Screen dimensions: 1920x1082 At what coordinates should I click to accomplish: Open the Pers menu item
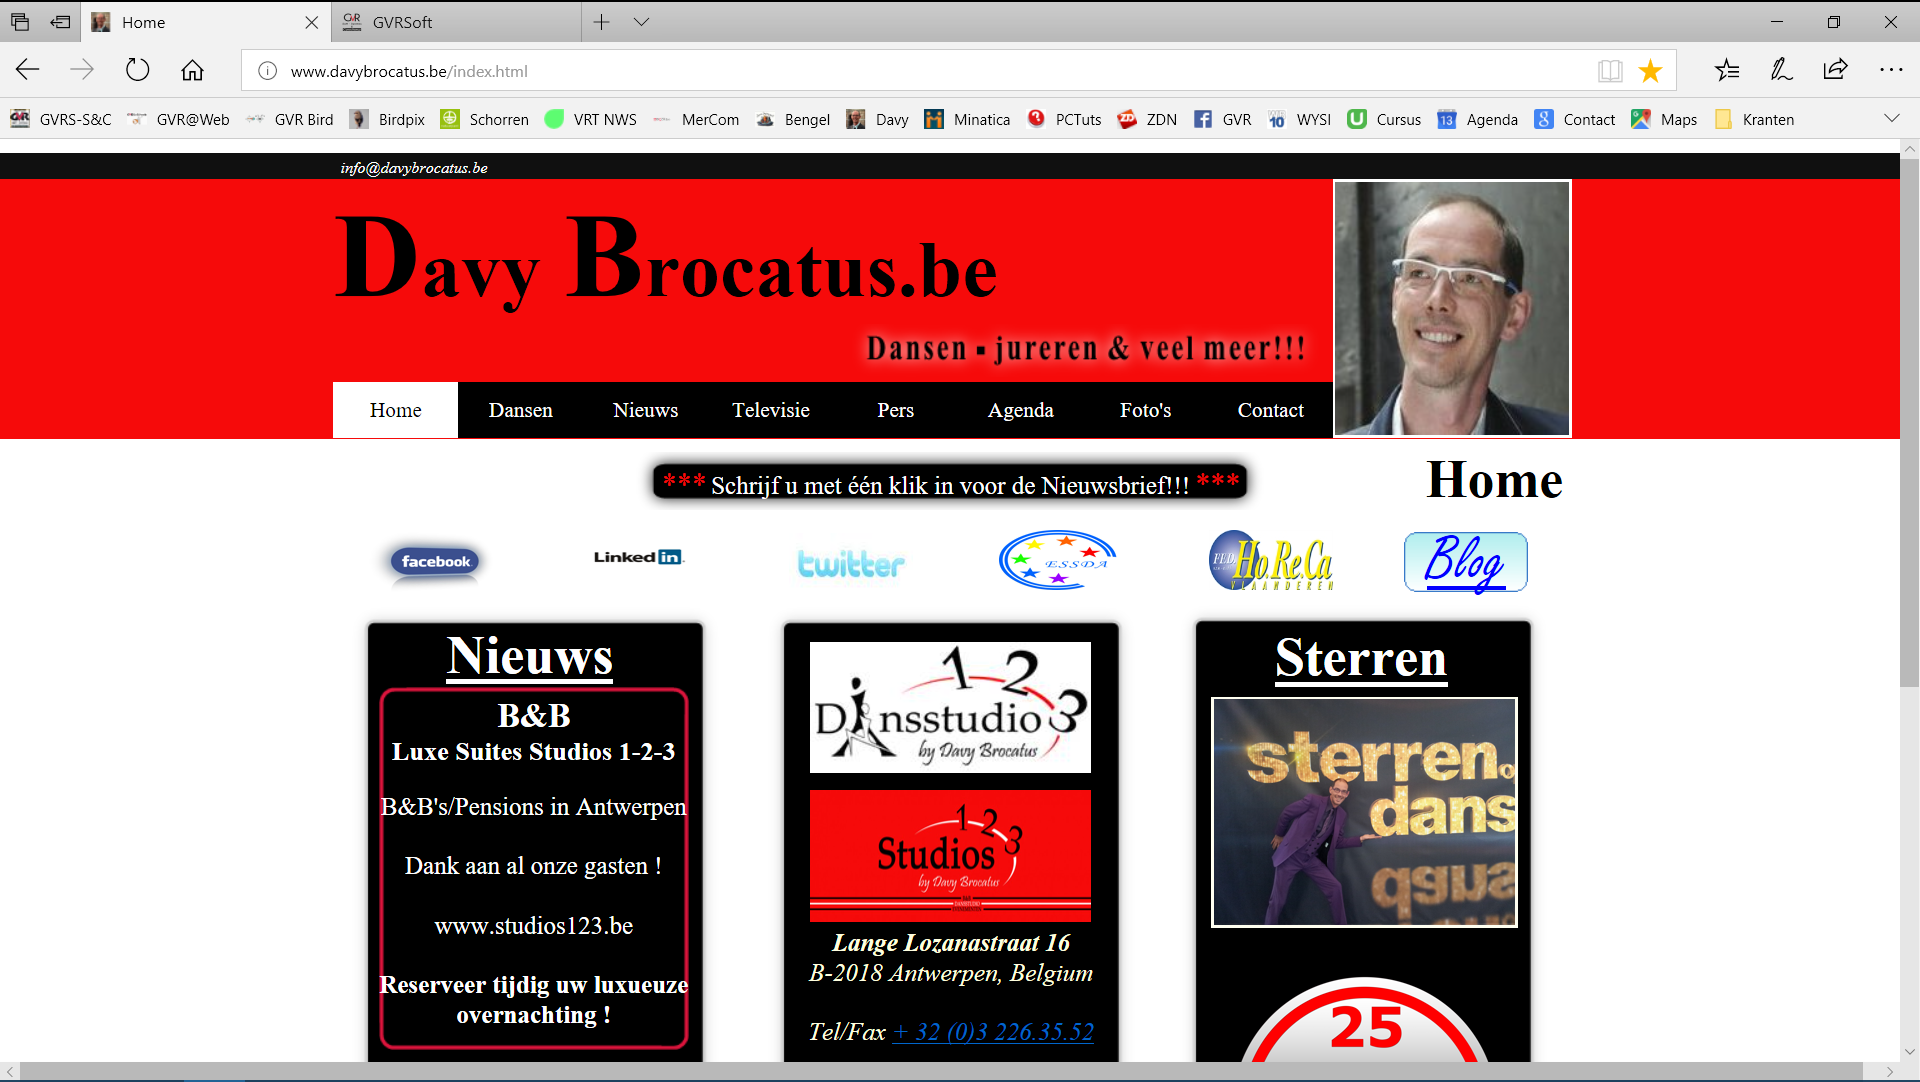pos(895,410)
